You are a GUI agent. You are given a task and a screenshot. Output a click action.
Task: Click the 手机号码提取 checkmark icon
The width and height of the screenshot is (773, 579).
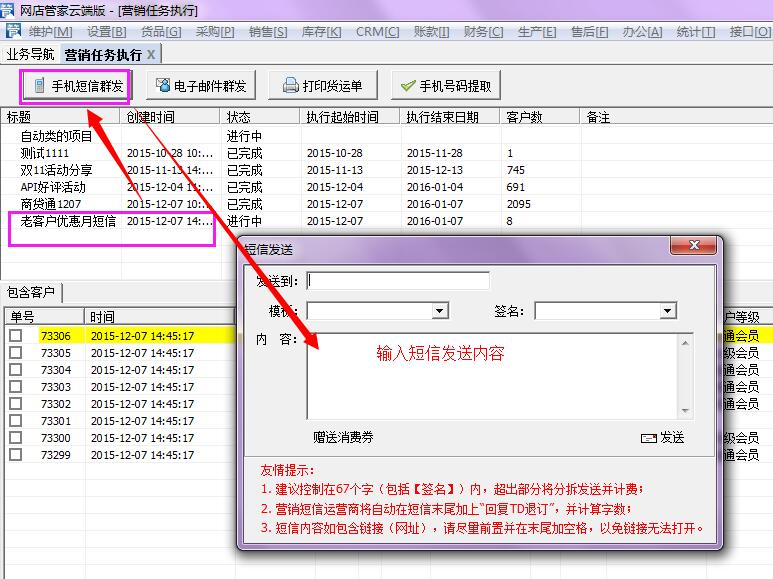pyautogui.click(x=408, y=87)
